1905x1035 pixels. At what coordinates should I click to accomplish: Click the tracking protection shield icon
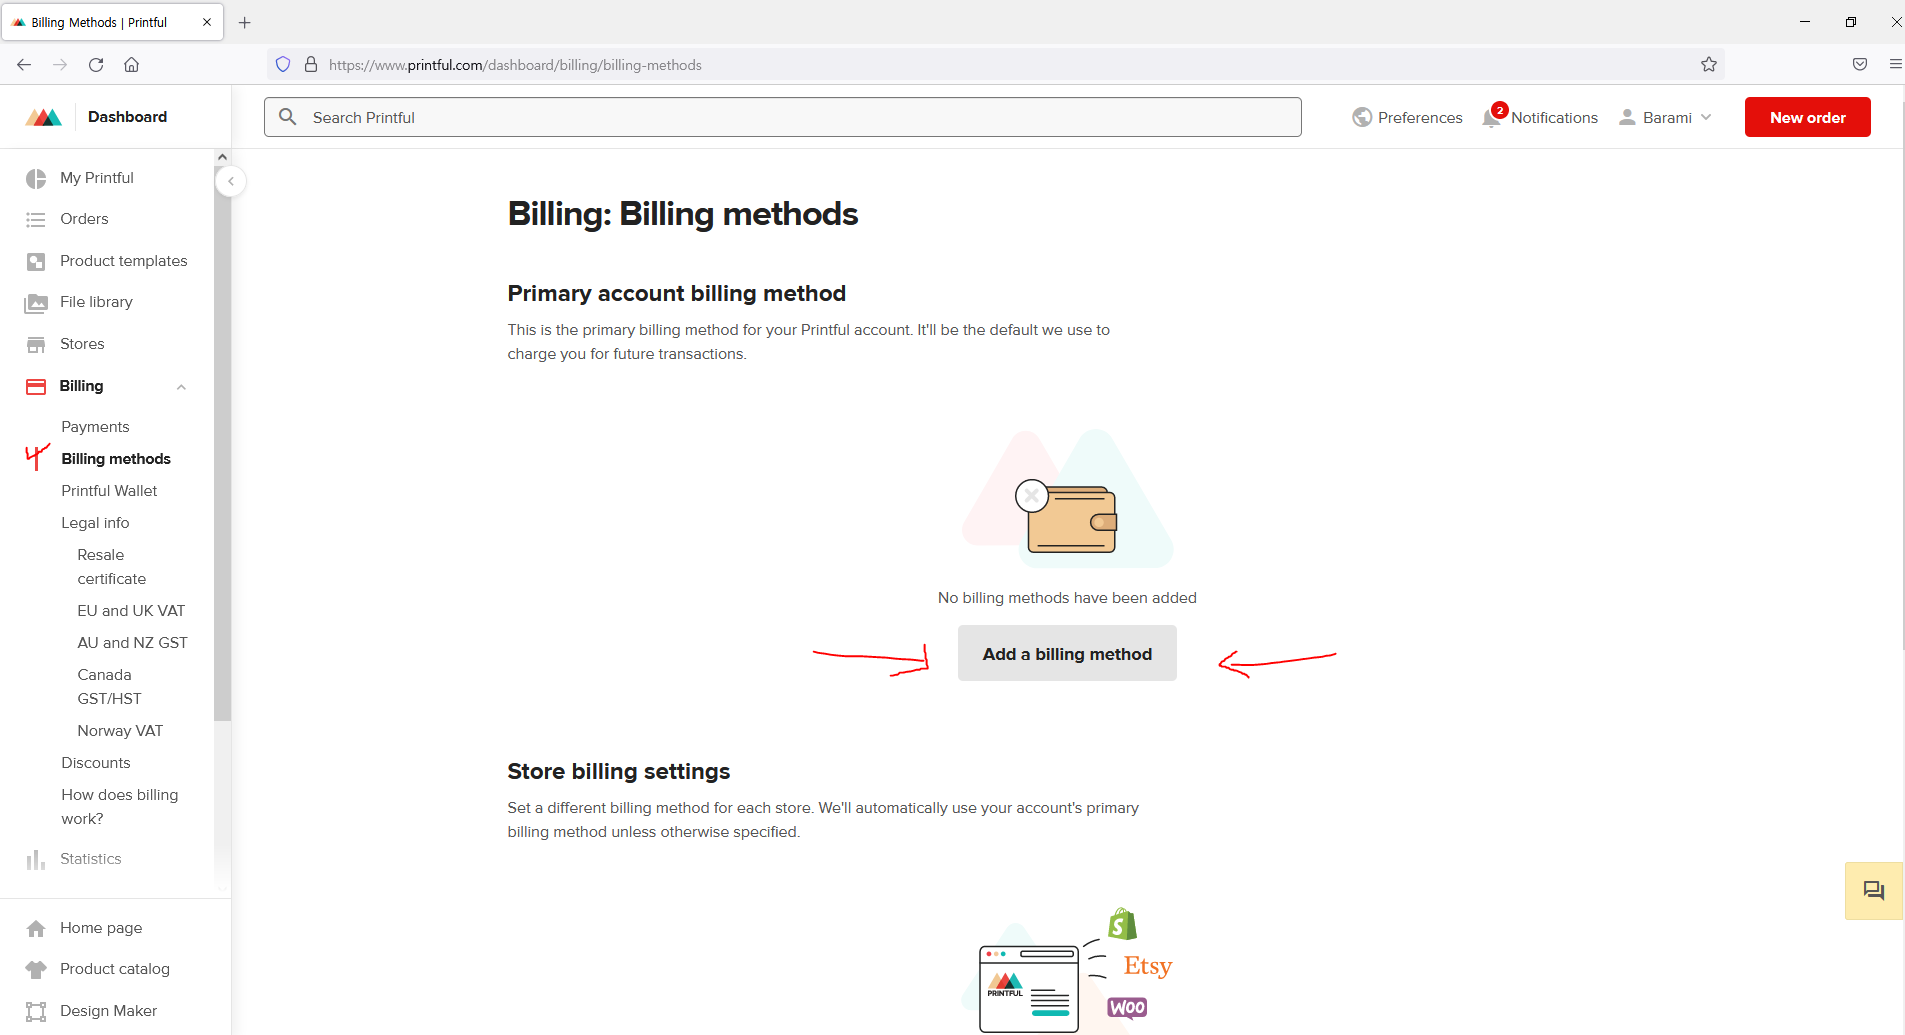(283, 64)
